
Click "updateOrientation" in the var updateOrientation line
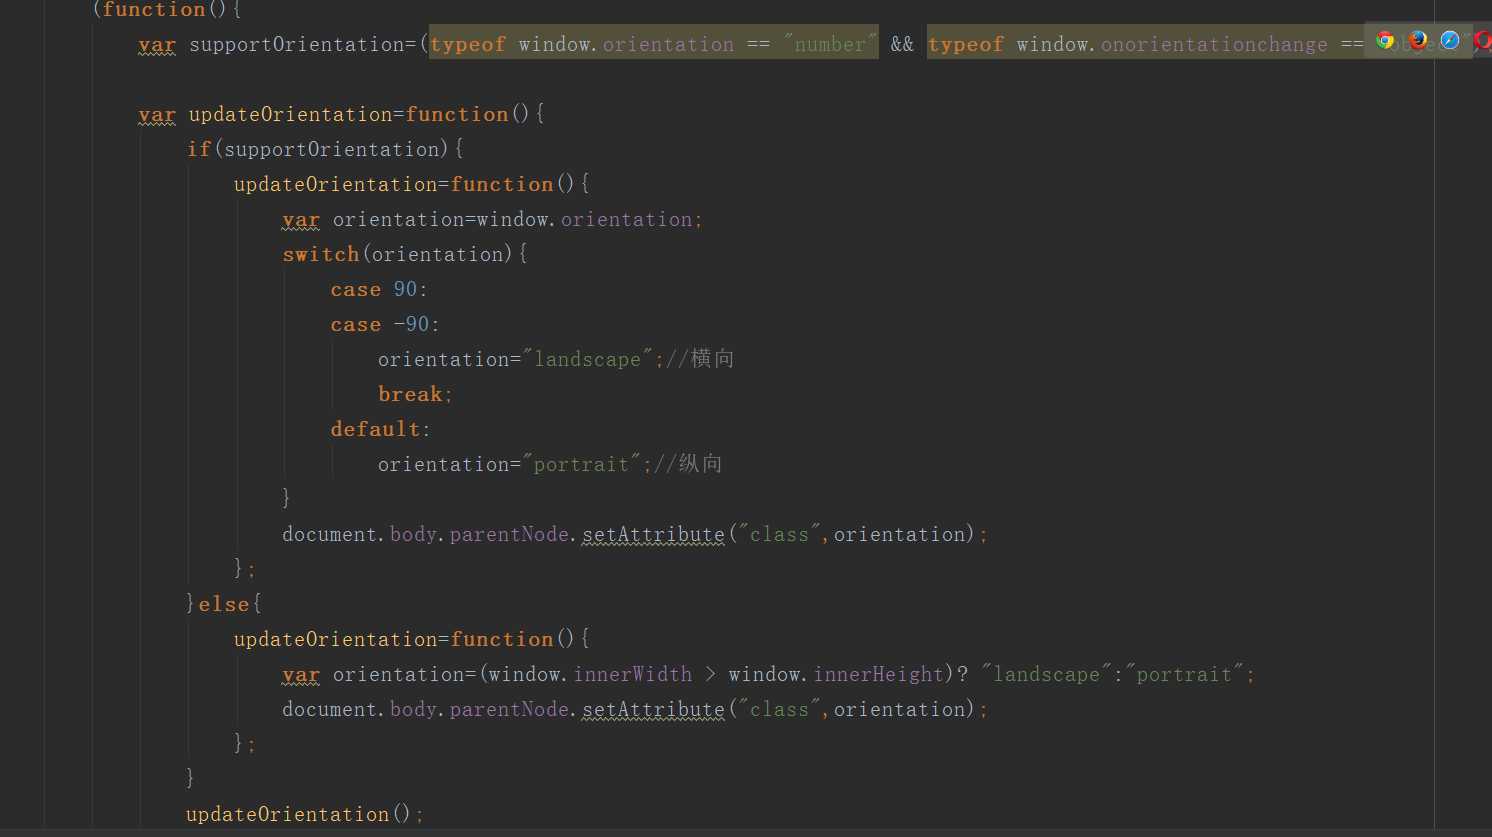291,114
